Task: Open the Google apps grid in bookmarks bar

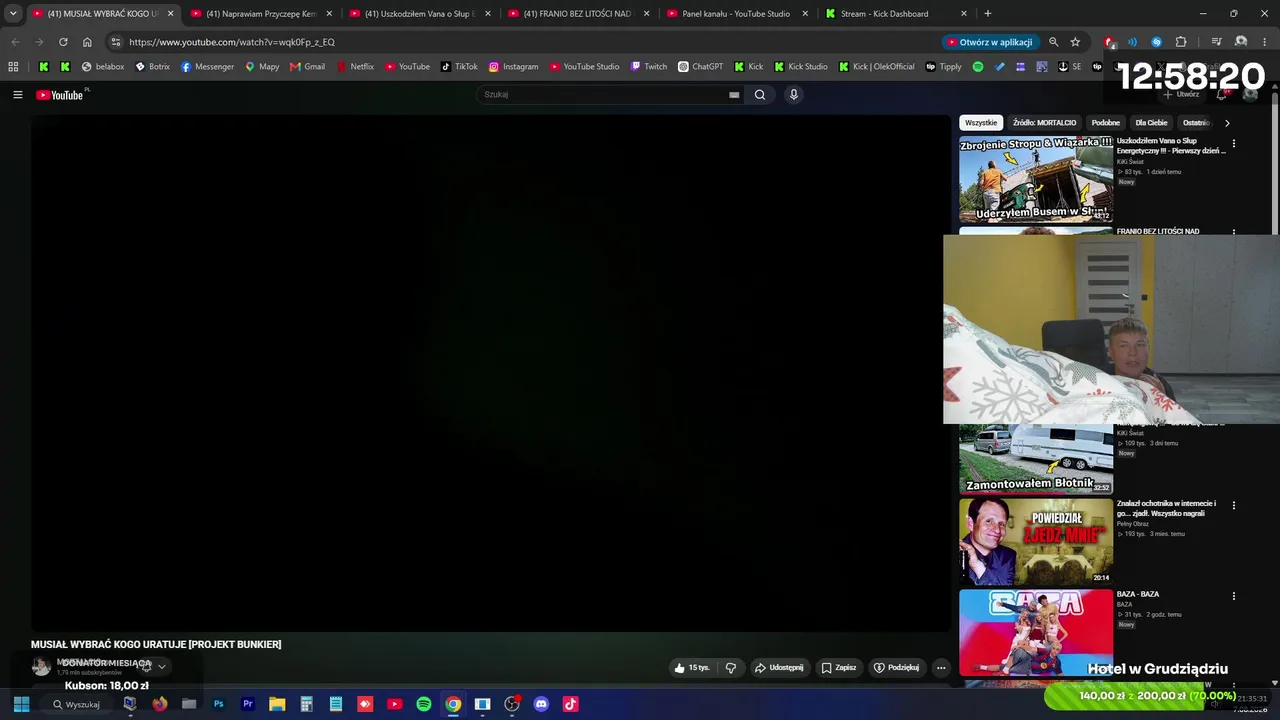Action: pos(13,67)
